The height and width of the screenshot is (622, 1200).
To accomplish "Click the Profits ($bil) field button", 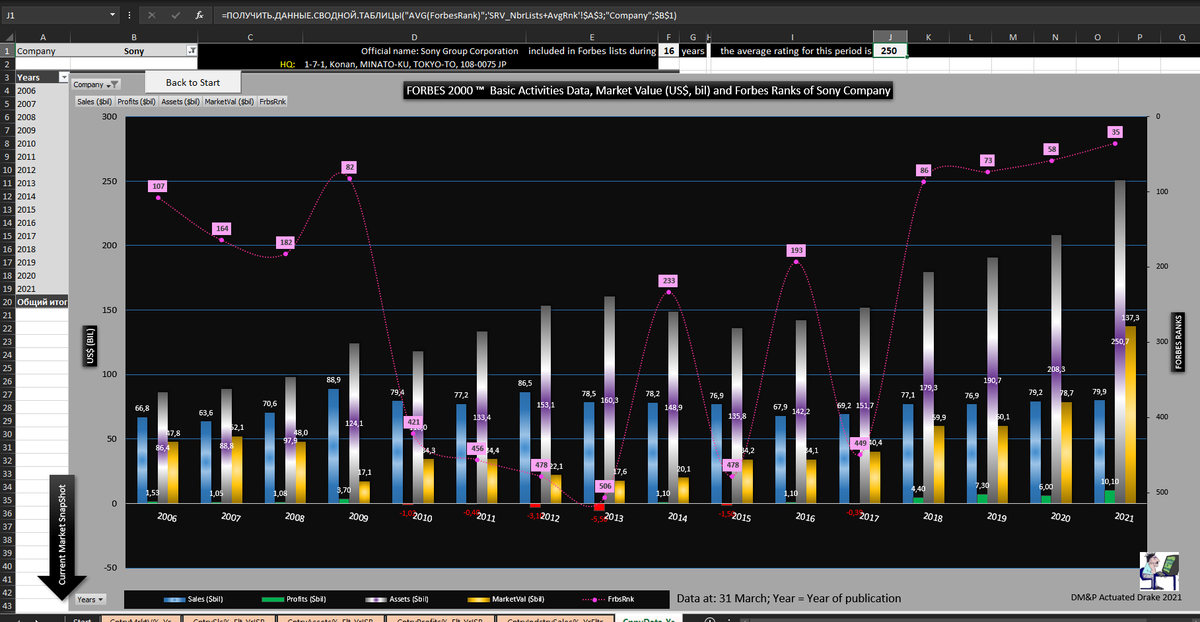I will click(x=135, y=101).
